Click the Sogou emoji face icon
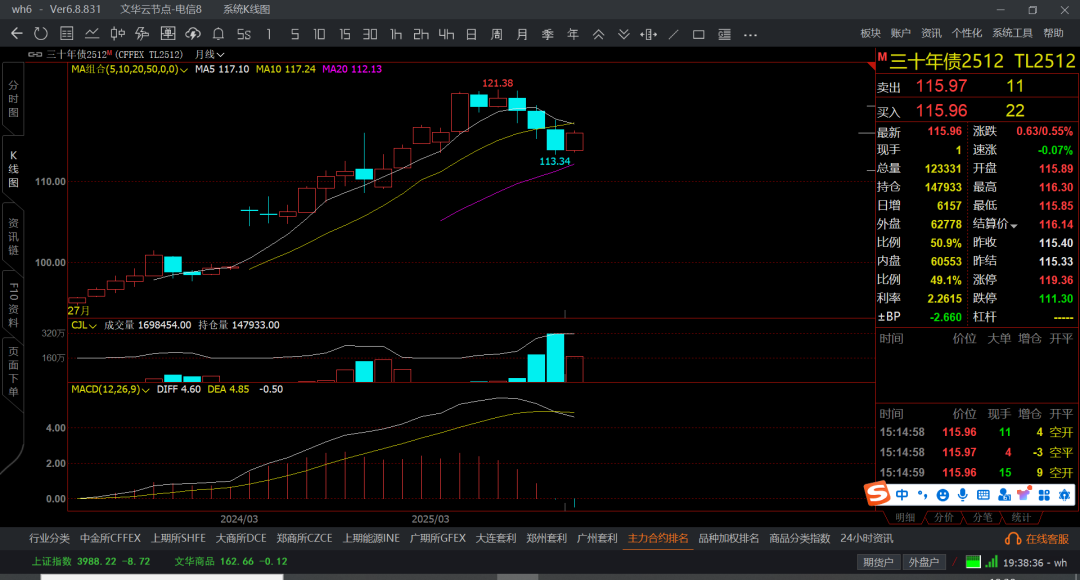The width and height of the screenshot is (1080, 580). 943,495
